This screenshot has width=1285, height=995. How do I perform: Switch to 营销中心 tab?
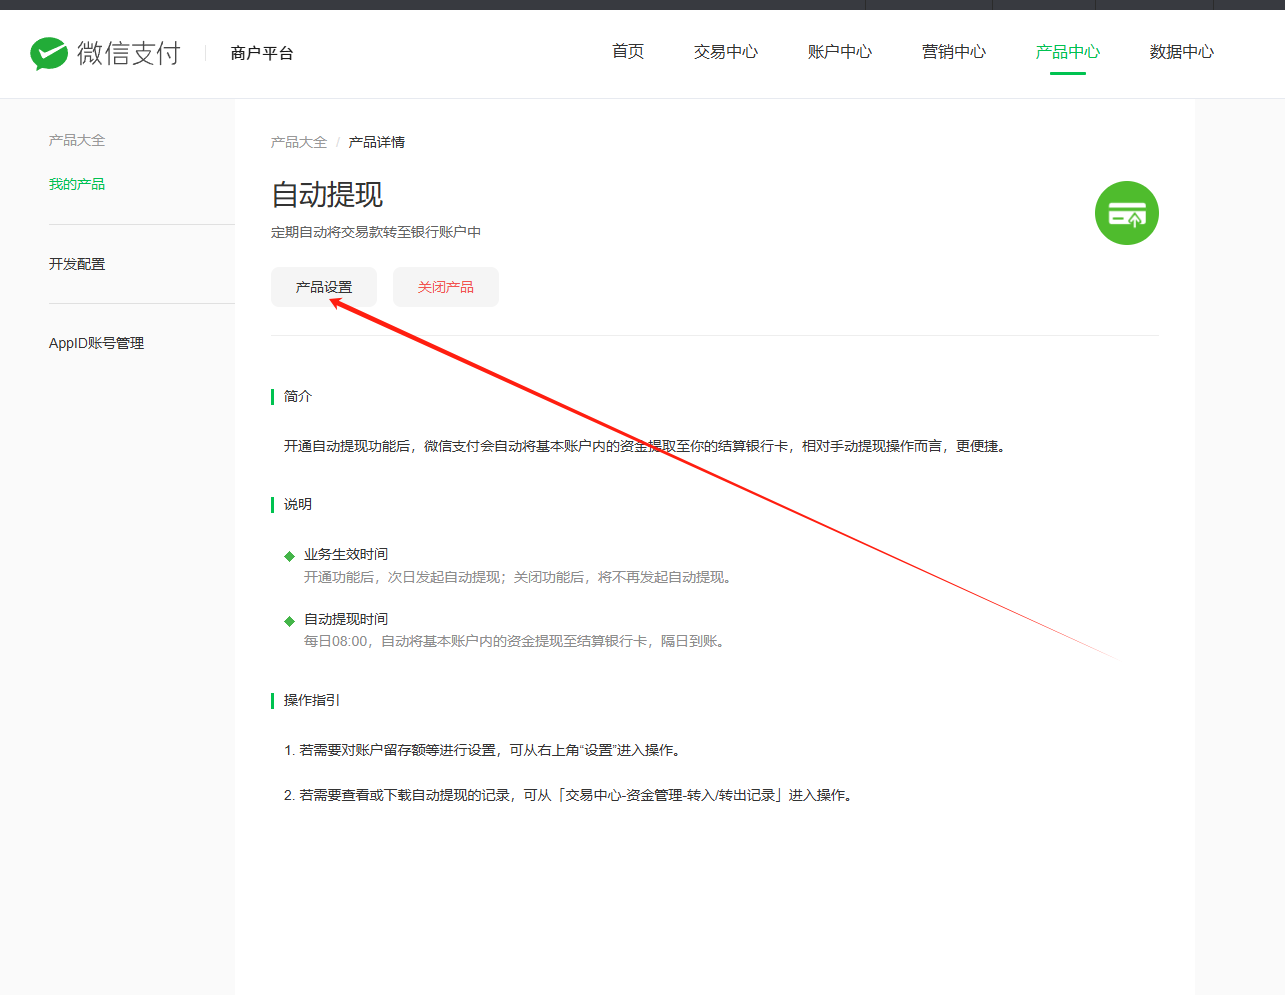[x=954, y=52]
